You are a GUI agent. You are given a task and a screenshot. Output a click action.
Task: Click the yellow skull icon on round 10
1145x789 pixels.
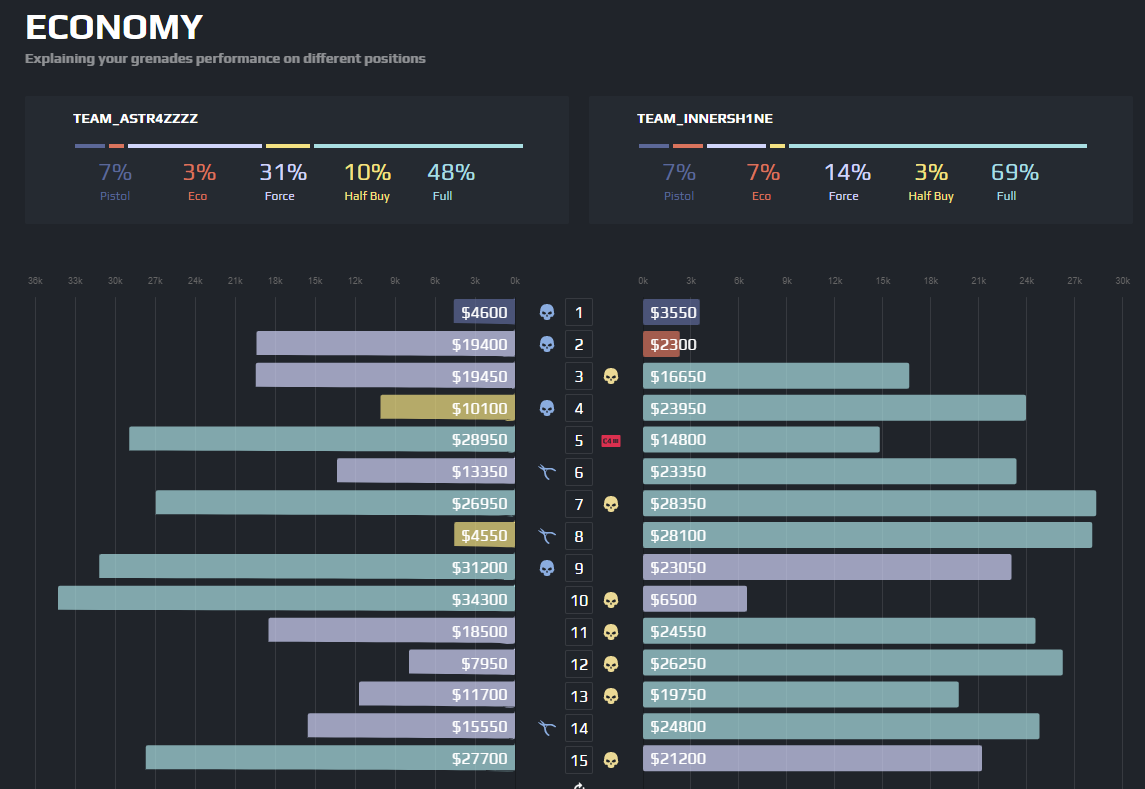point(610,600)
